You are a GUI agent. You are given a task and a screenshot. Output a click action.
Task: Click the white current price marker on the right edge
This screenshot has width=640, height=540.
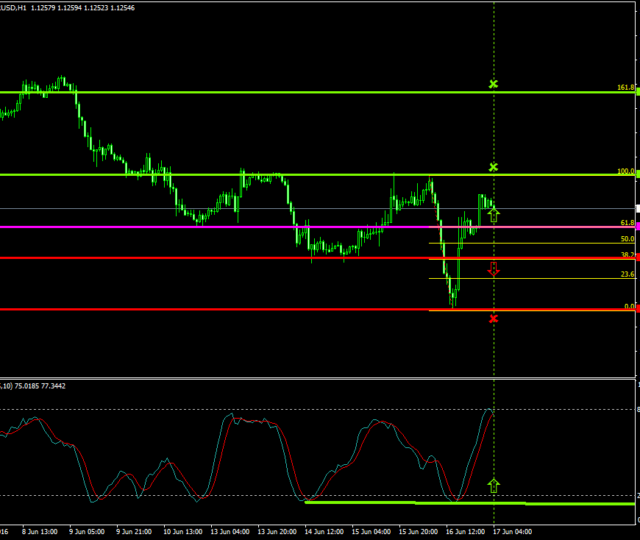[x=636, y=209]
